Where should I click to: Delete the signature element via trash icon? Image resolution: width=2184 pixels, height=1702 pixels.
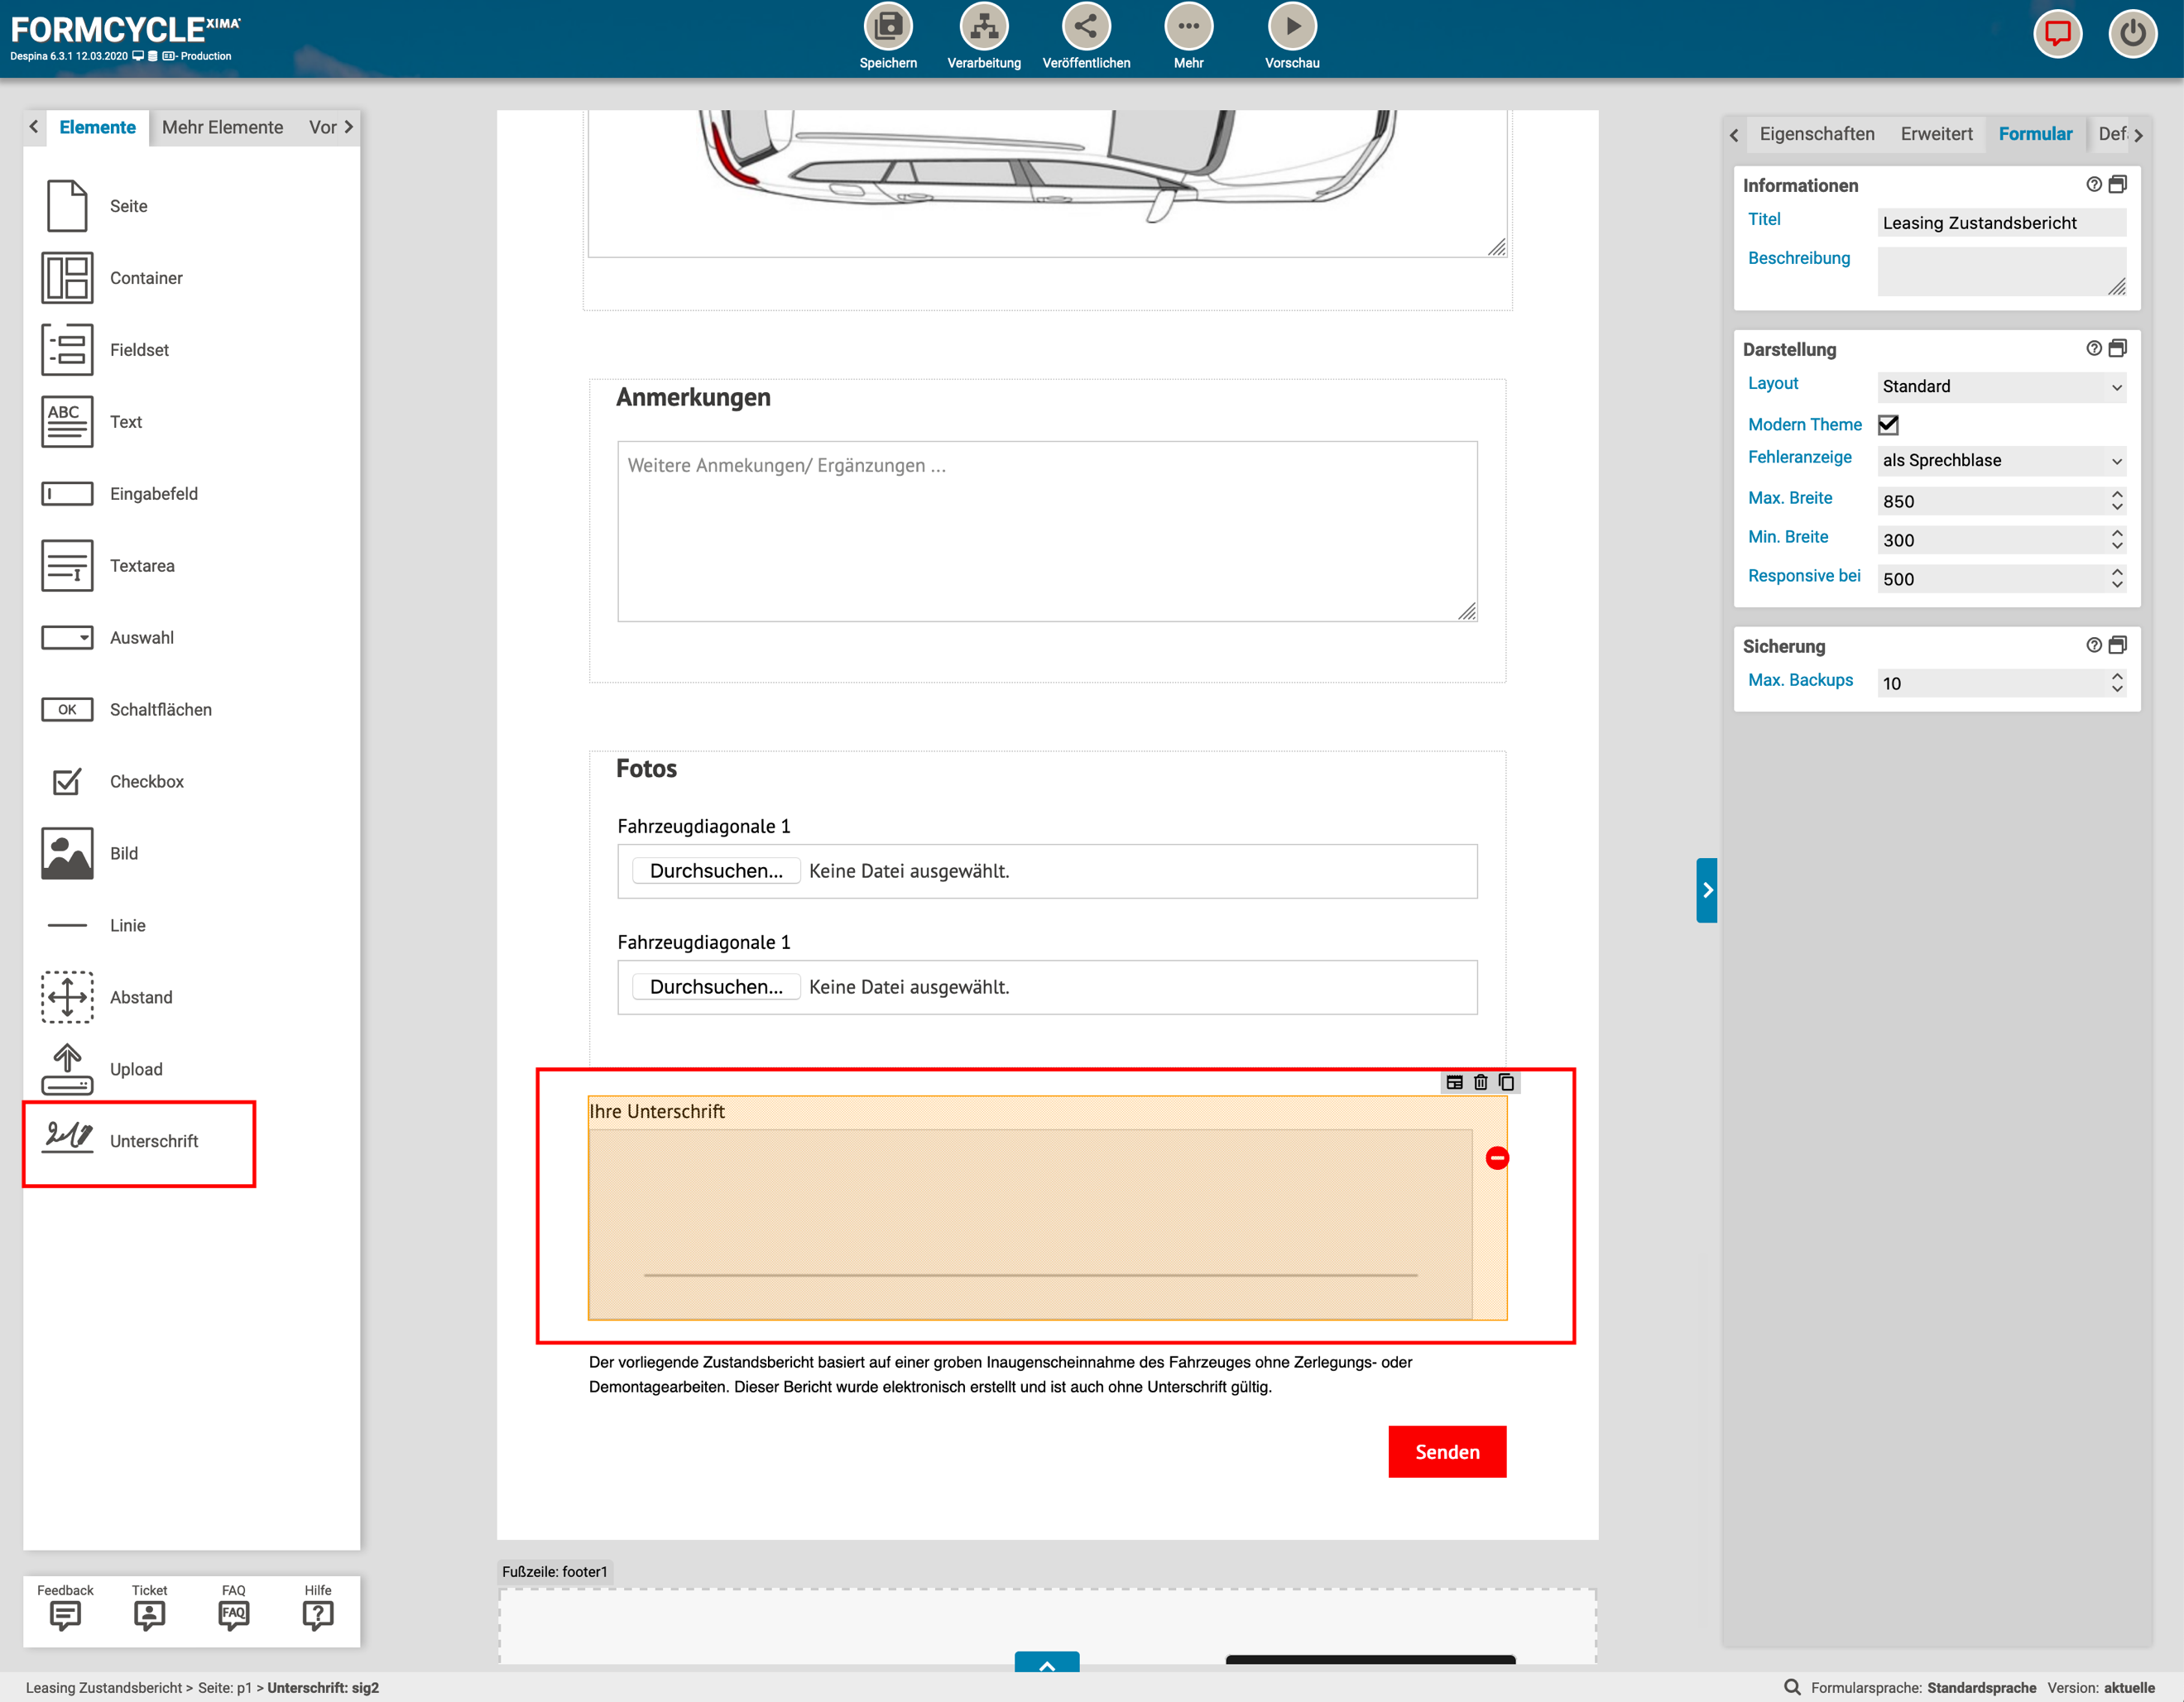pos(1480,1082)
